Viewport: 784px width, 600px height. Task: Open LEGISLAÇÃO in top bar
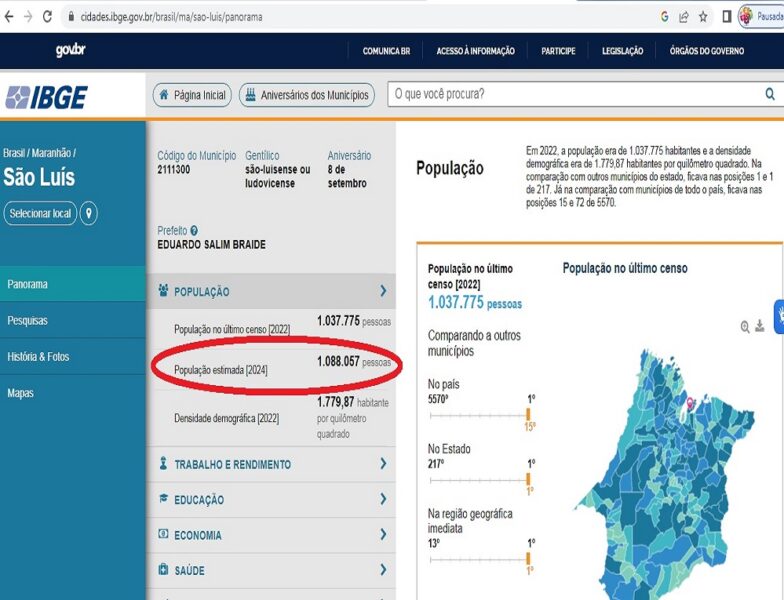click(622, 51)
